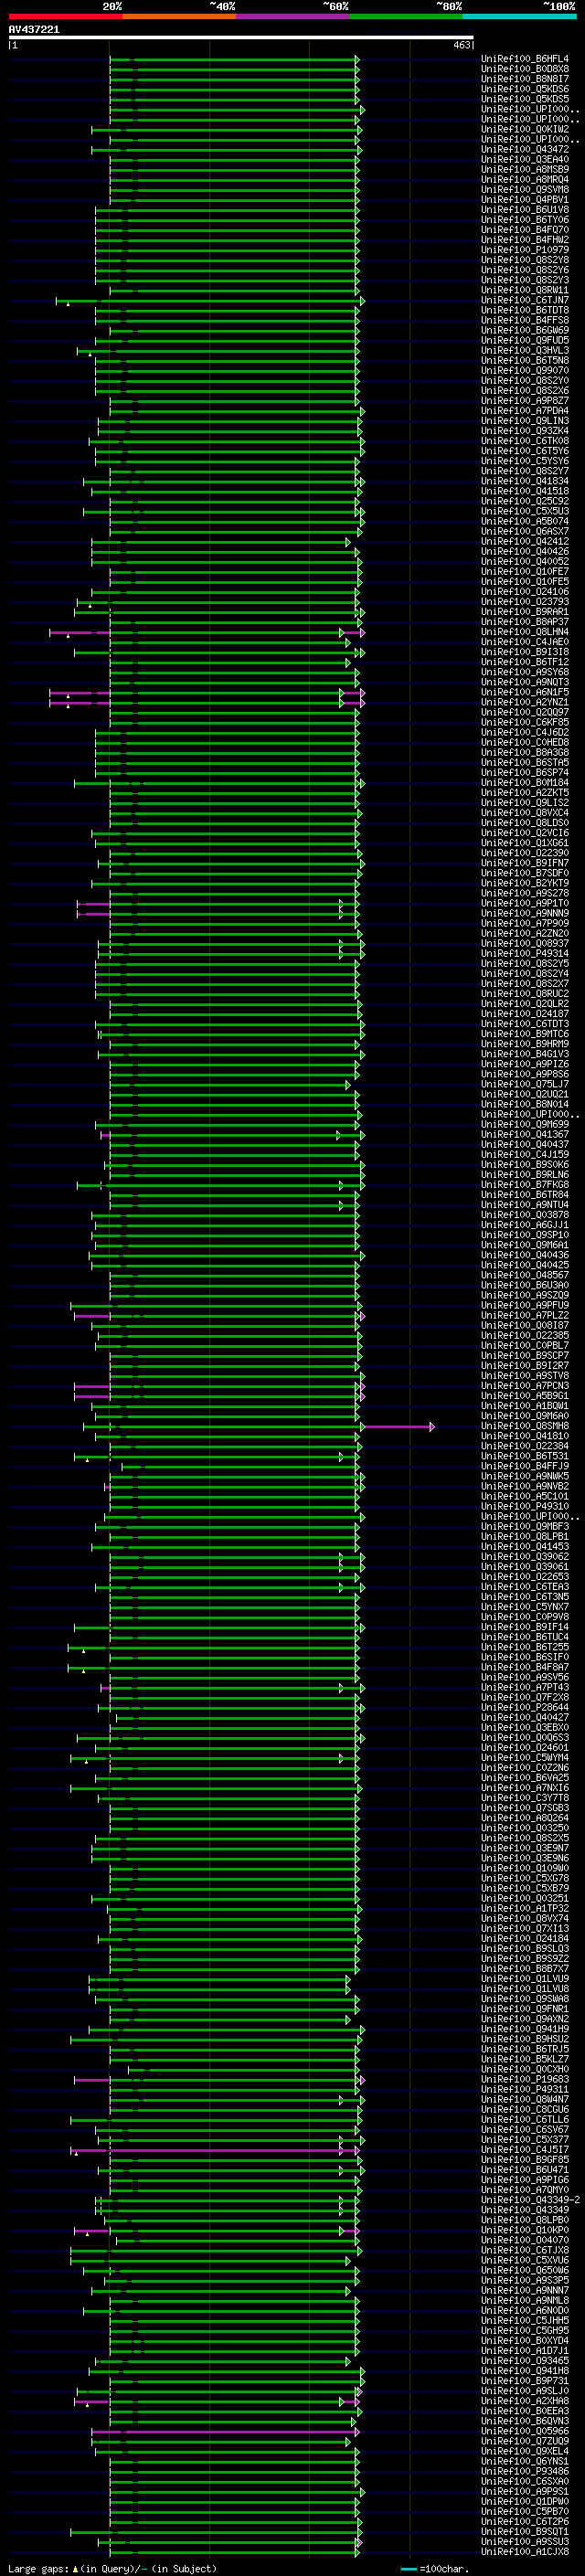
Task: Click UniRef100_A9SY68 in the list
Action: pos(525,672)
